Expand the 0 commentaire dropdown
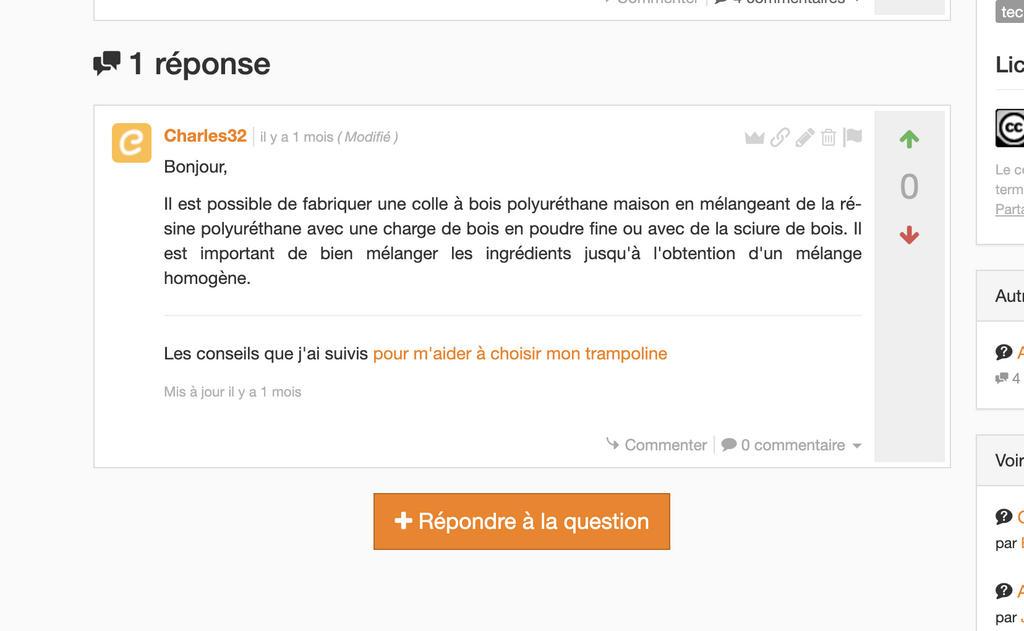Screen dimensions: 1024x631 pos(792,445)
